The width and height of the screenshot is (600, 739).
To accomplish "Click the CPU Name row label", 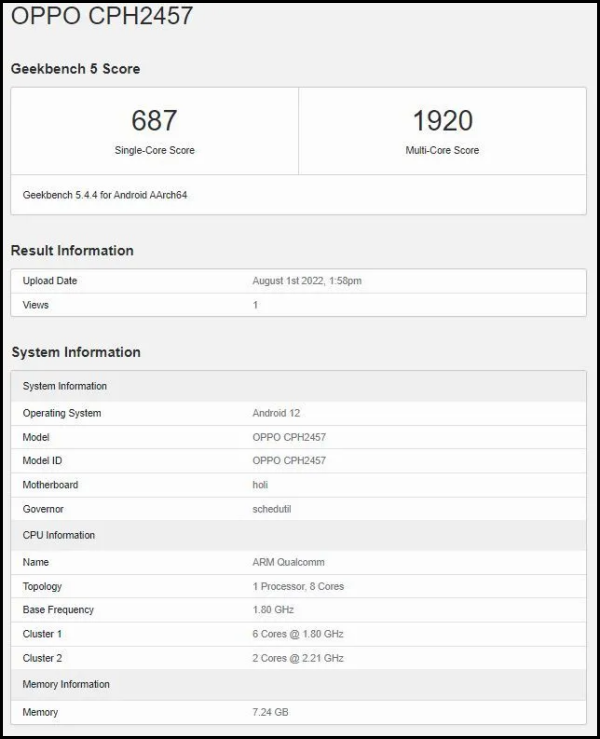I will (36, 562).
